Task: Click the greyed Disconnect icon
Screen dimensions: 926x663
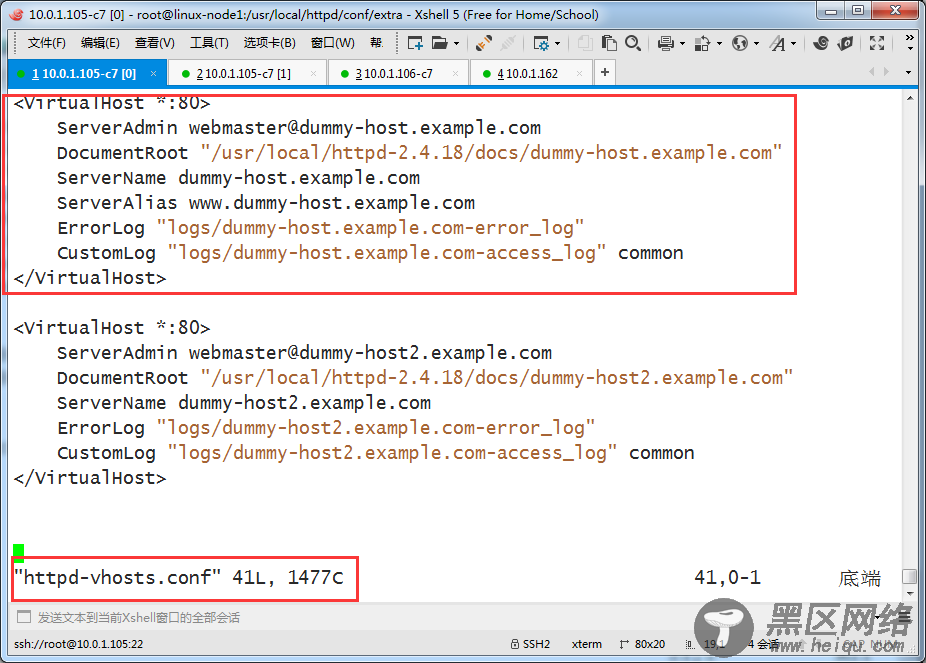Action: pos(507,43)
